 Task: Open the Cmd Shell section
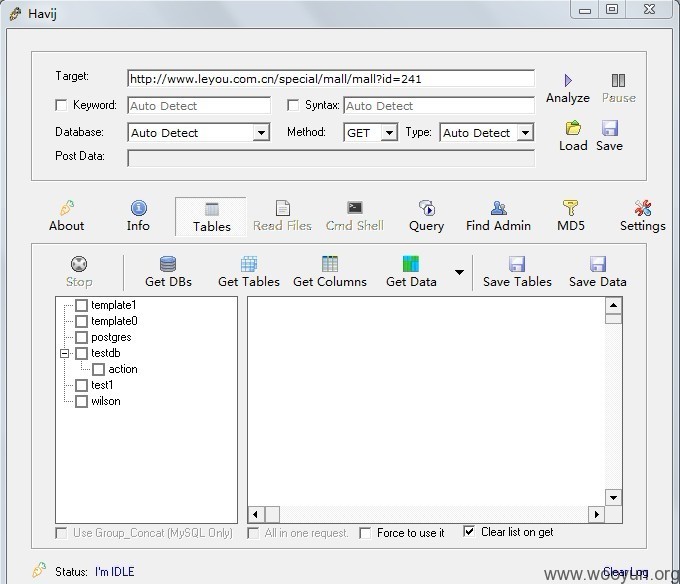click(x=355, y=216)
